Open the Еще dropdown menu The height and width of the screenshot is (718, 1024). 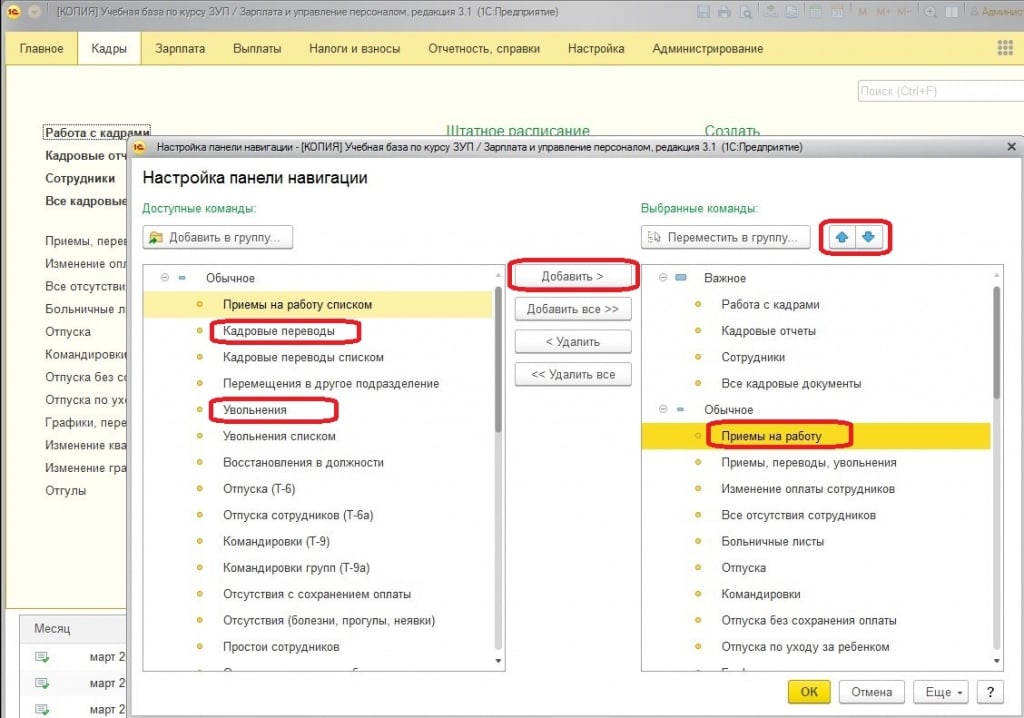[x=944, y=692]
